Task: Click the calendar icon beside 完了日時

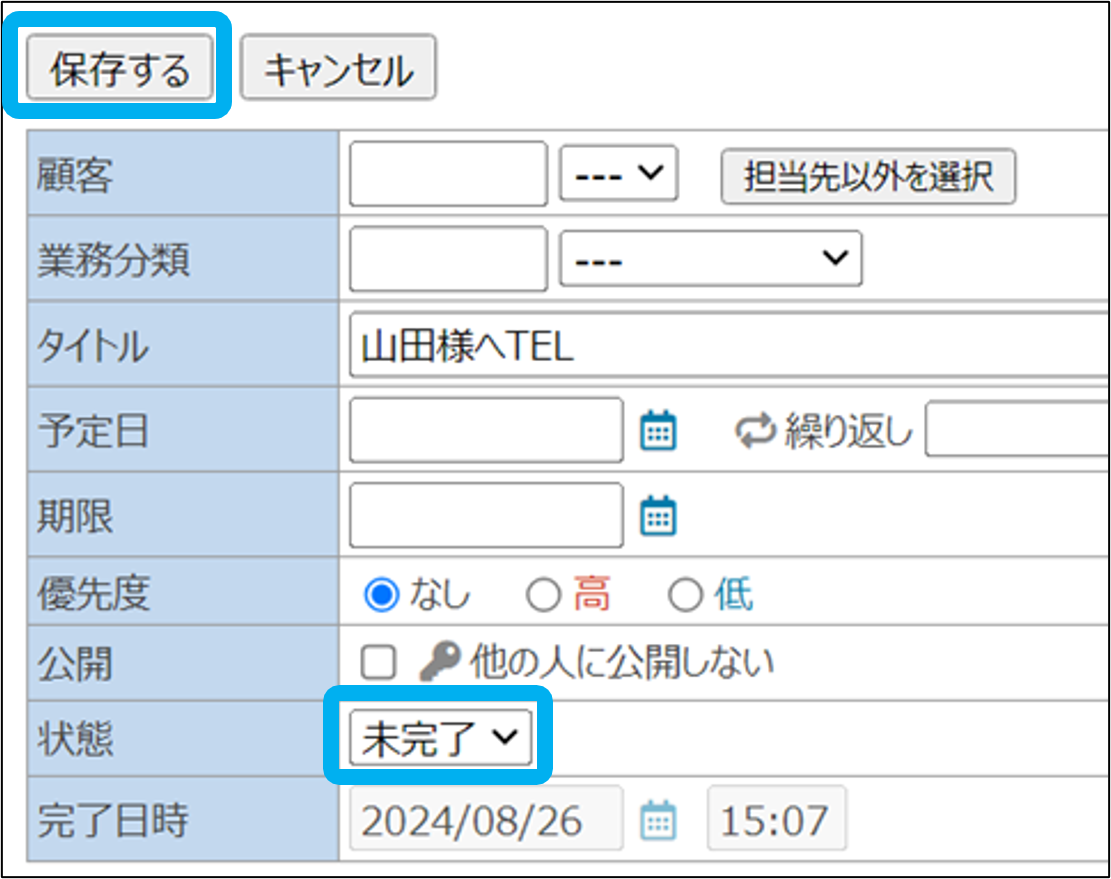Action: click(x=658, y=821)
